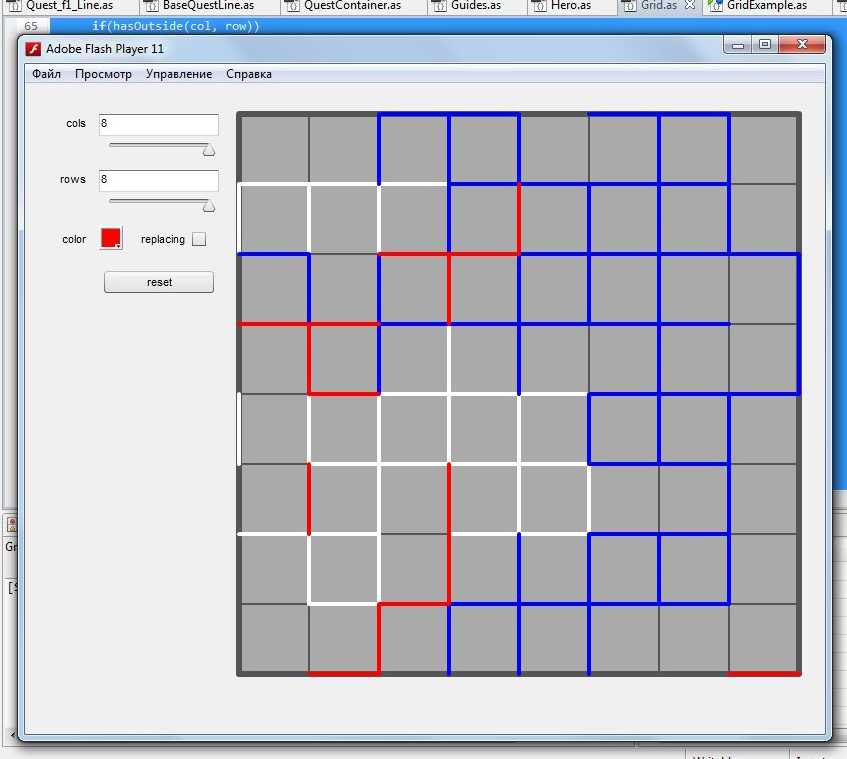Open the Файл menu
Image resolution: width=847 pixels, height=759 pixels.
pyautogui.click(x=46, y=74)
